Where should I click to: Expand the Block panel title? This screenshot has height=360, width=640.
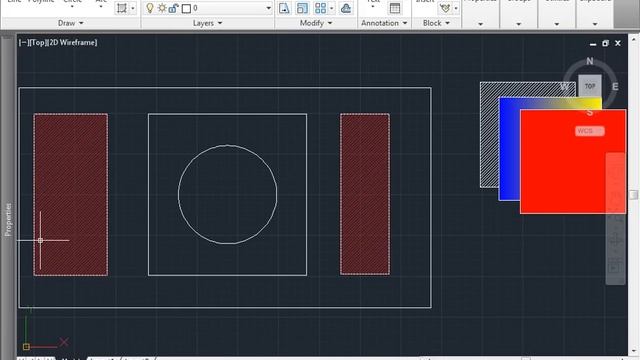click(436, 23)
